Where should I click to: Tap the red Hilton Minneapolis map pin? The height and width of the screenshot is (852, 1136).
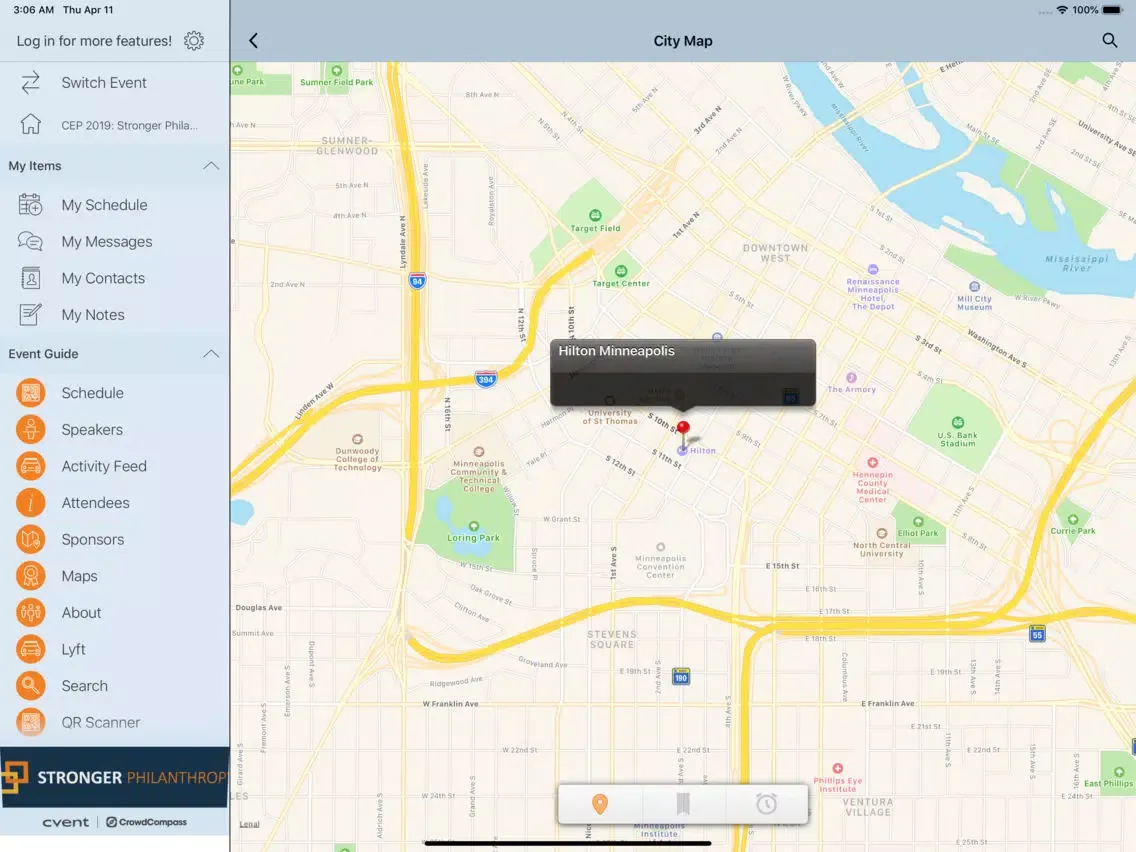(x=683, y=427)
